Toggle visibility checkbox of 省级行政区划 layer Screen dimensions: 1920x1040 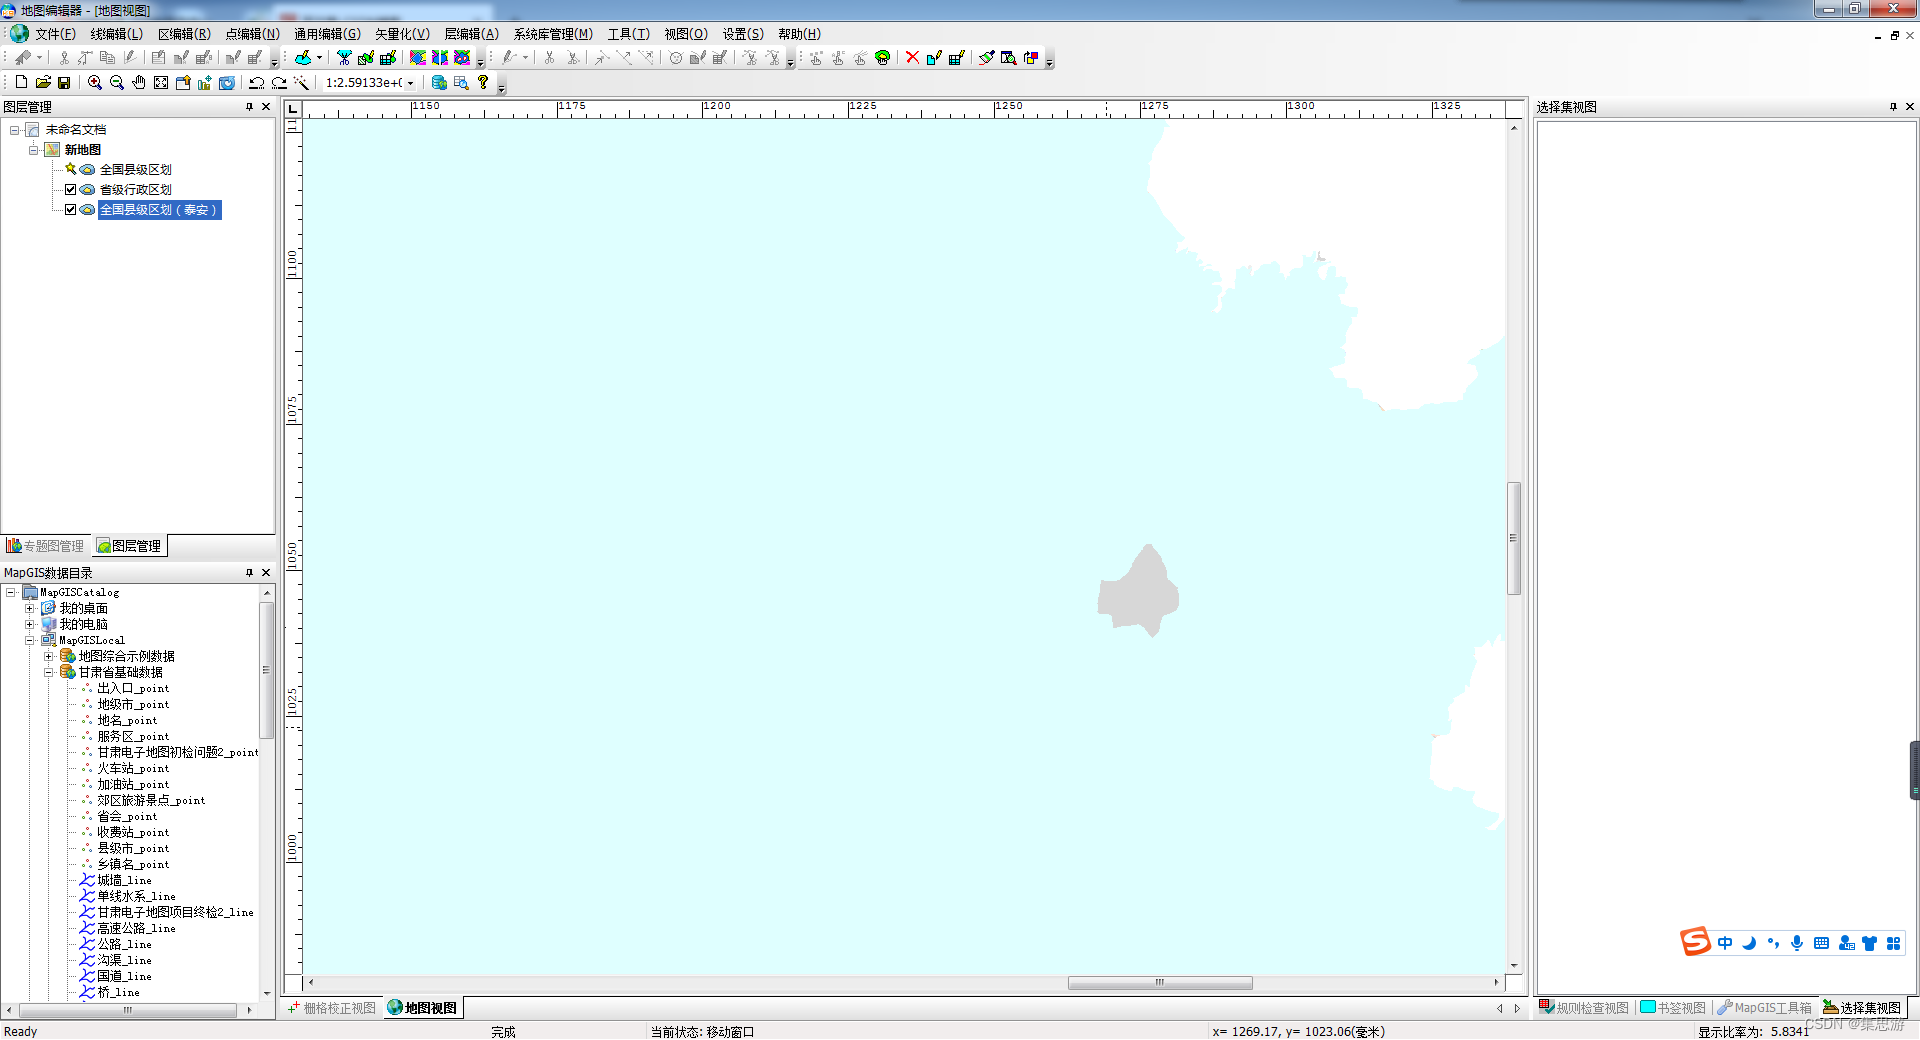71,189
